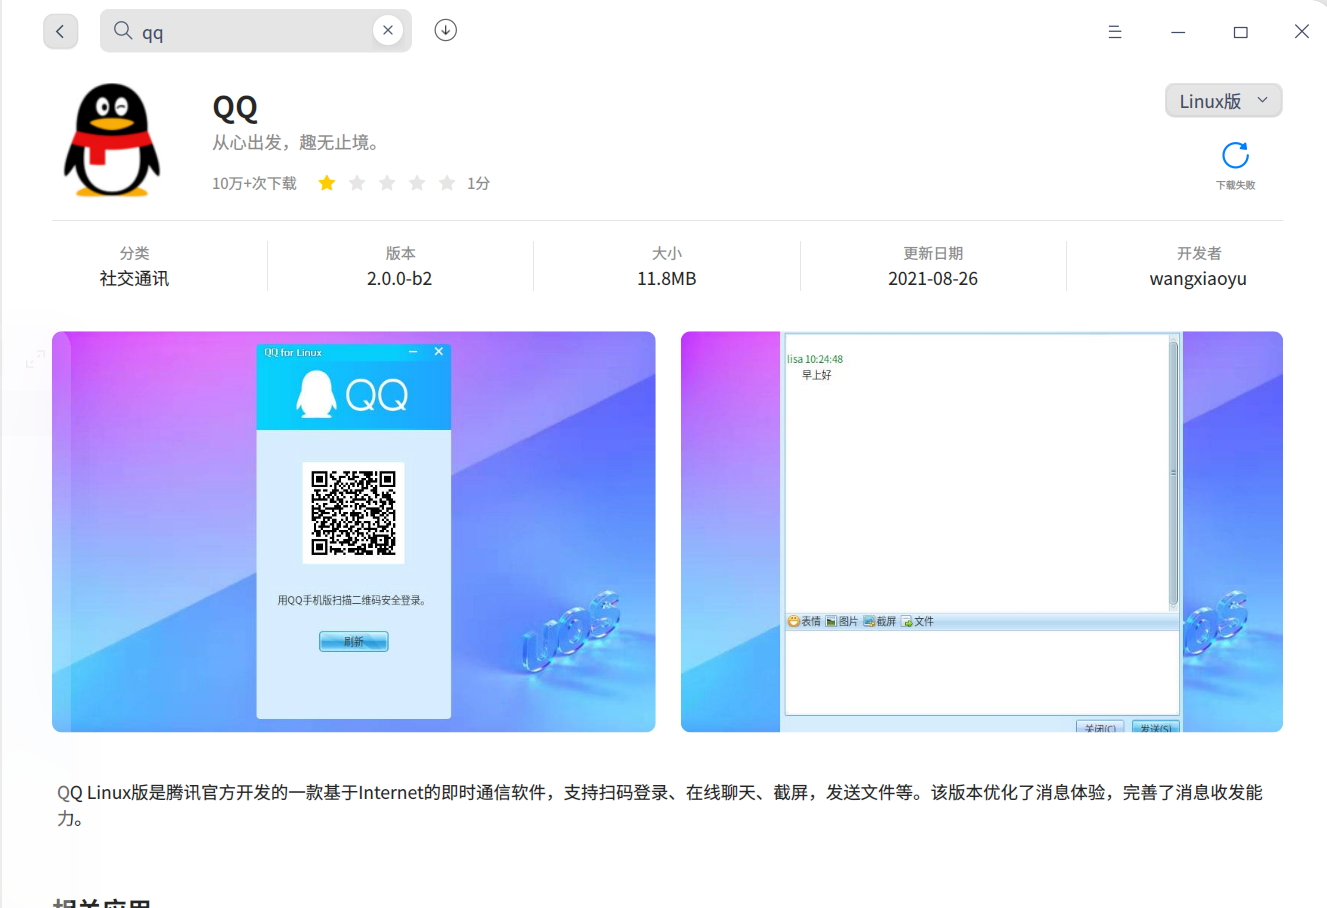Open the chat window screenshot thumbnail
The image size is (1327, 908).
pyautogui.click(x=982, y=531)
